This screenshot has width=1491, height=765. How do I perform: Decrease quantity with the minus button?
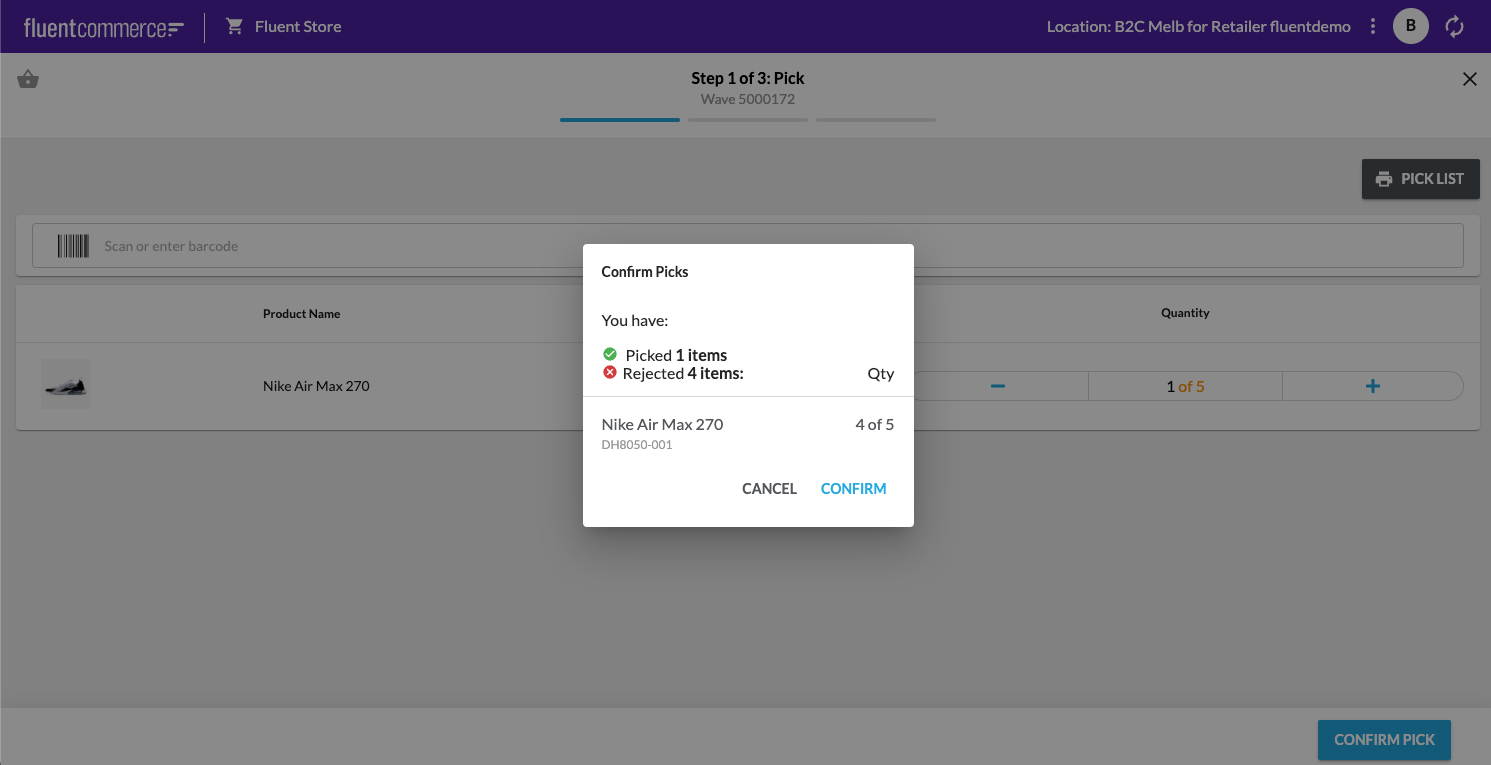pyautogui.click(x=997, y=386)
